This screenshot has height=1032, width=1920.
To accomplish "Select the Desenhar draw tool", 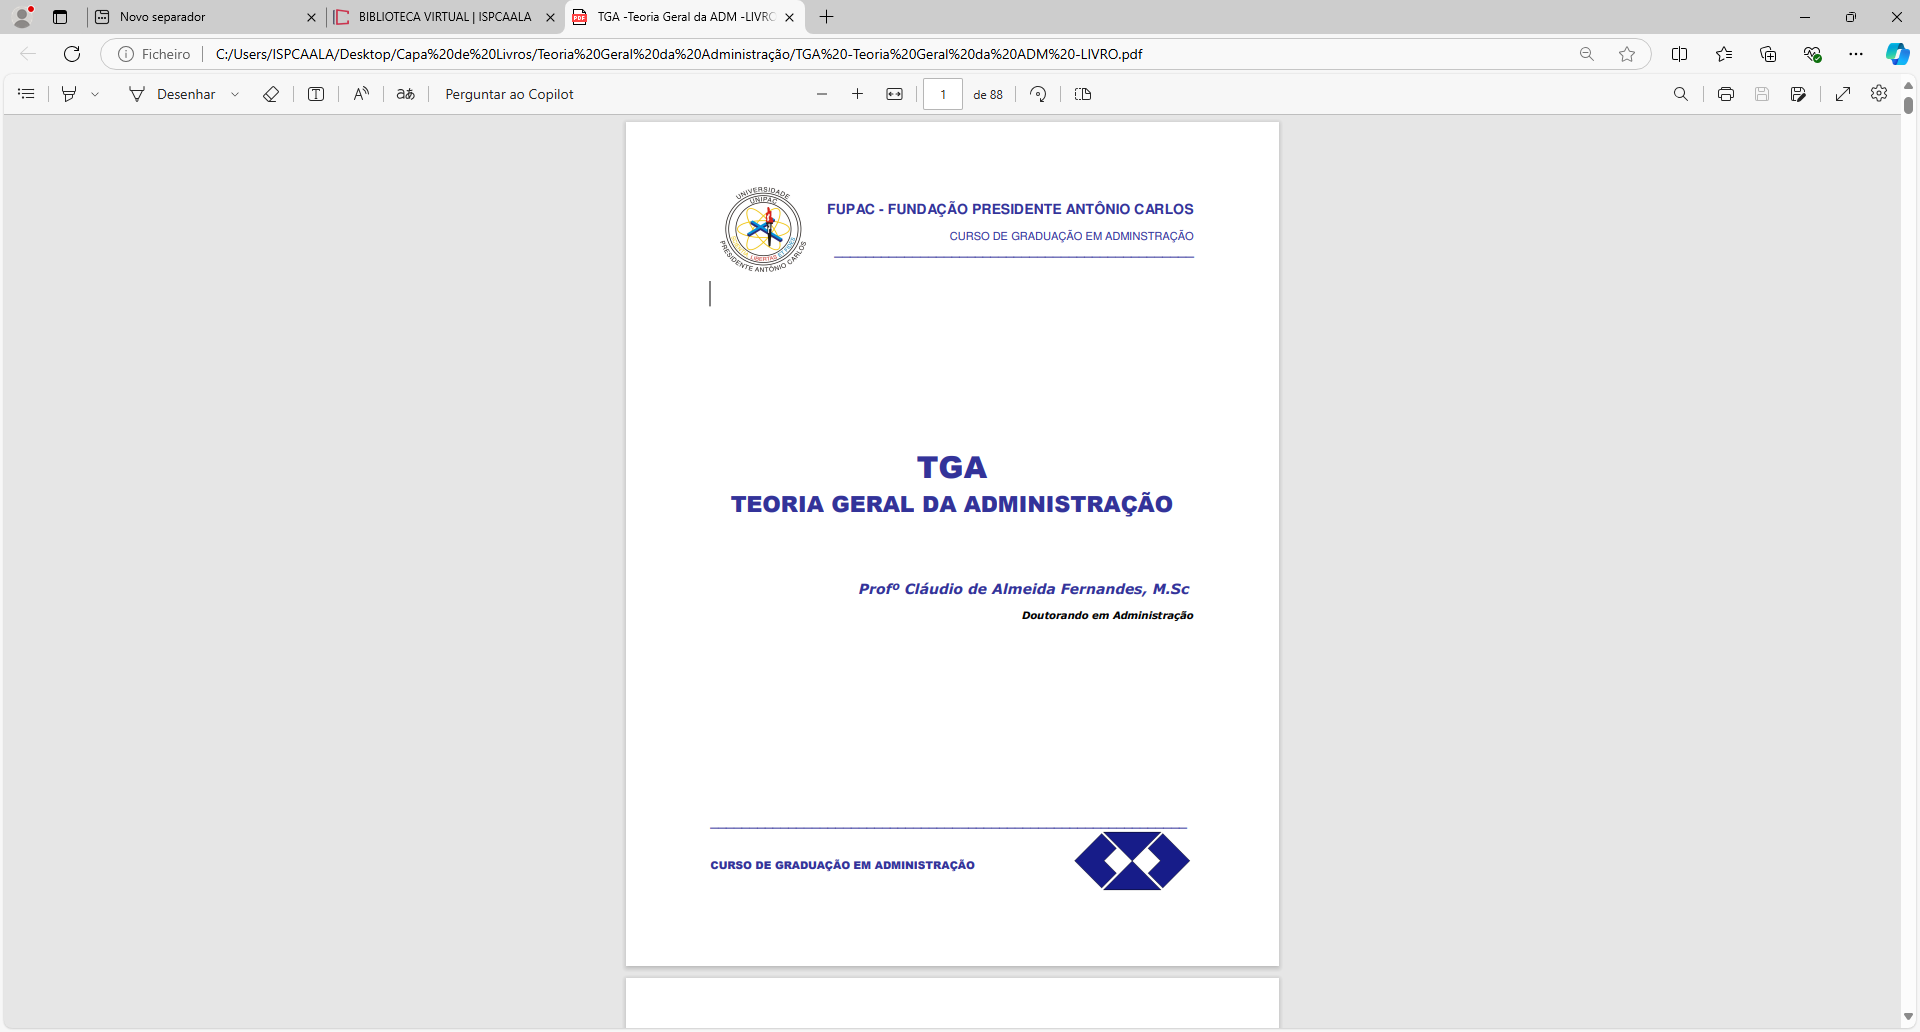I will pos(172,94).
